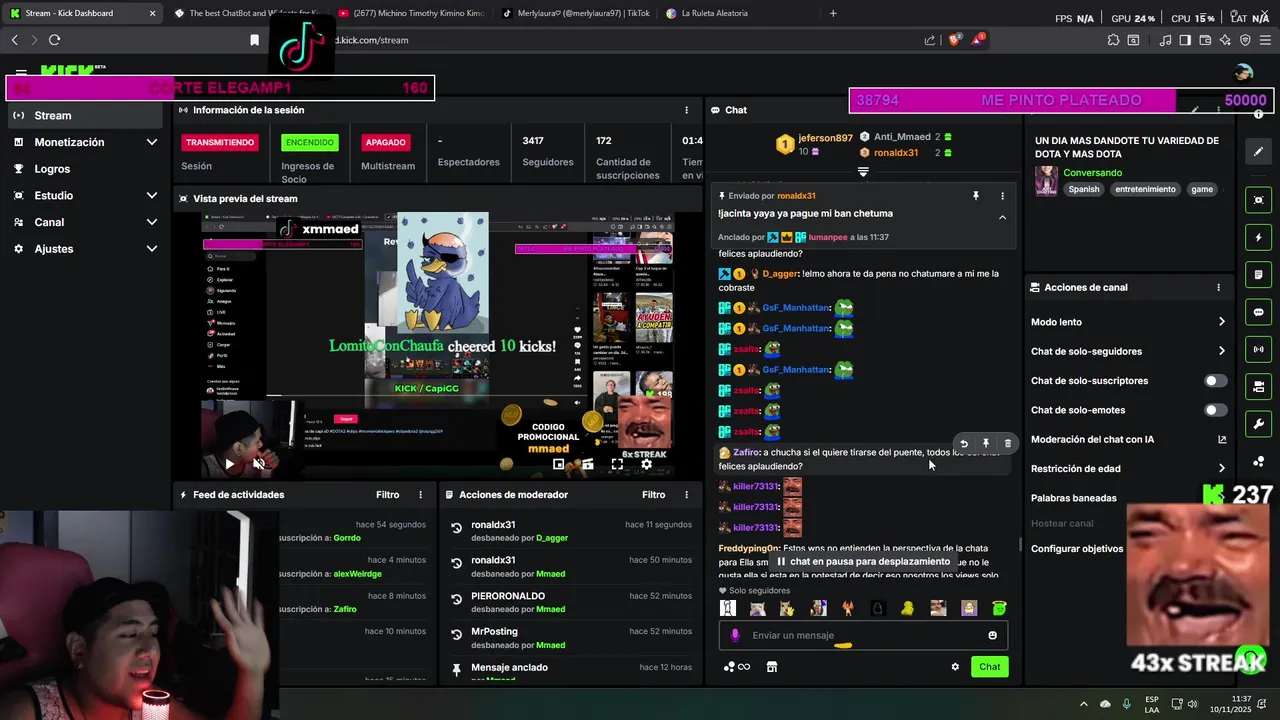Click the Spanish stream tag
The width and height of the screenshot is (1280, 720).
pyautogui.click(x=1083, y=189)
